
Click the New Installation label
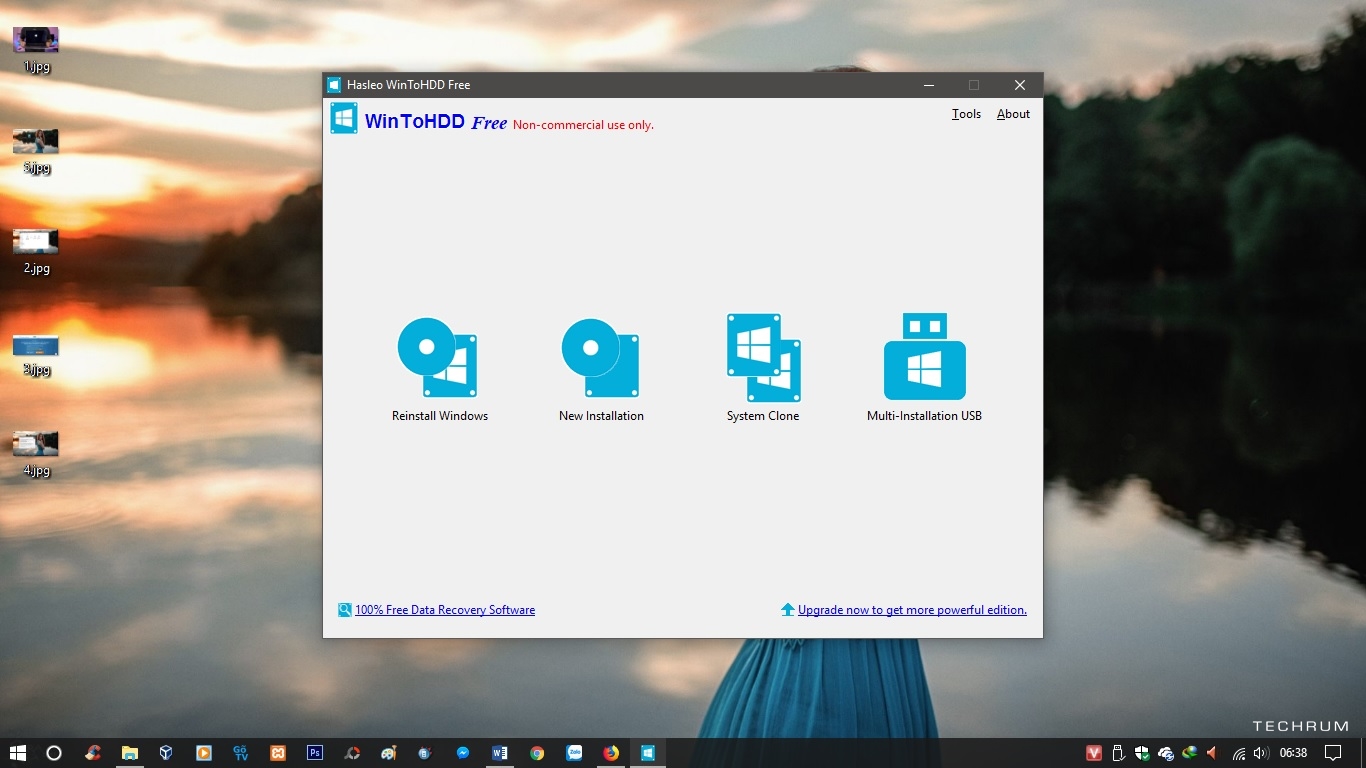click(601, 416)
